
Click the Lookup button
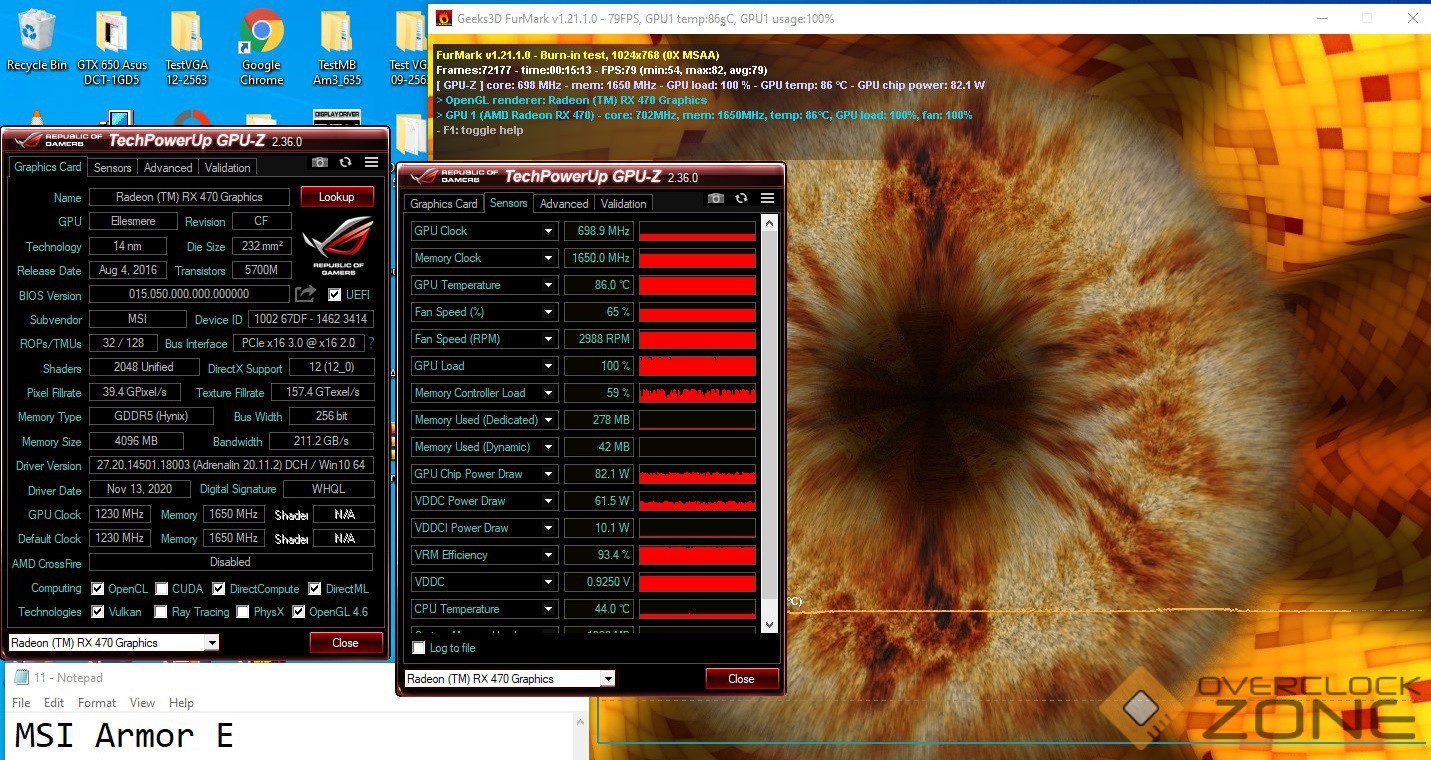(337, 197)
